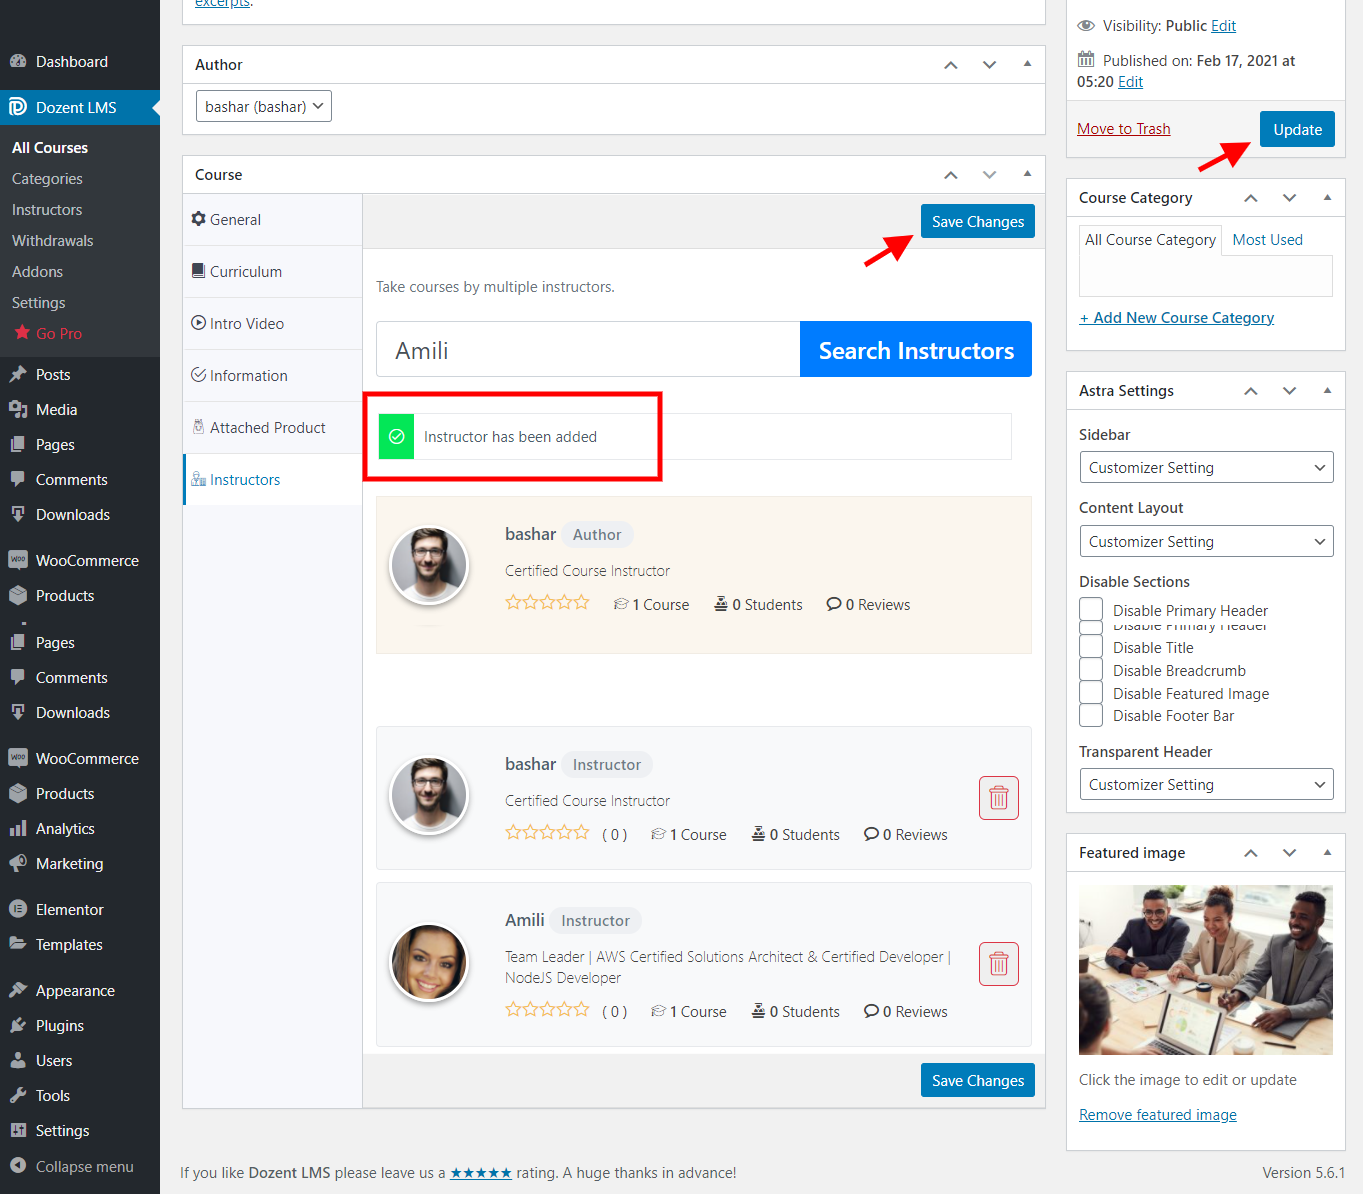This screenshot has height=1194, width=1363.
Task: Click the instructor search field
Action: (588, 350)
